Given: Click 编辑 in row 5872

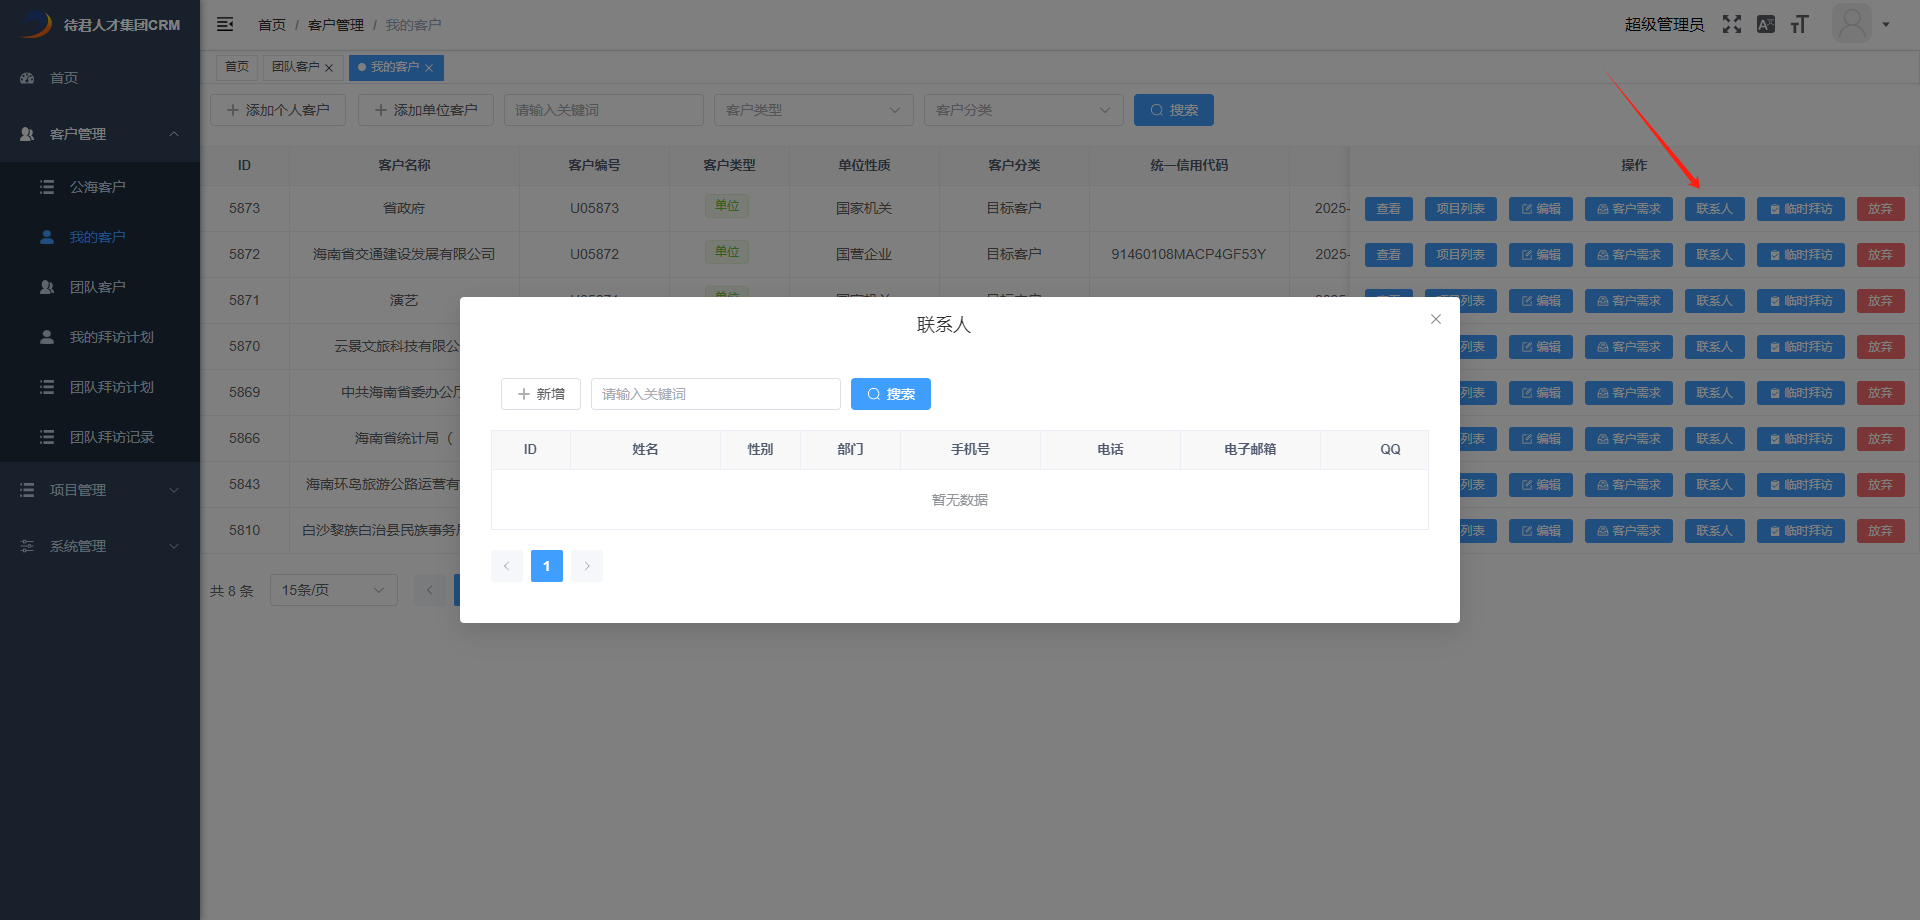Looking at the screenshot, I should pyautogui.click(x=1541, y=255).
